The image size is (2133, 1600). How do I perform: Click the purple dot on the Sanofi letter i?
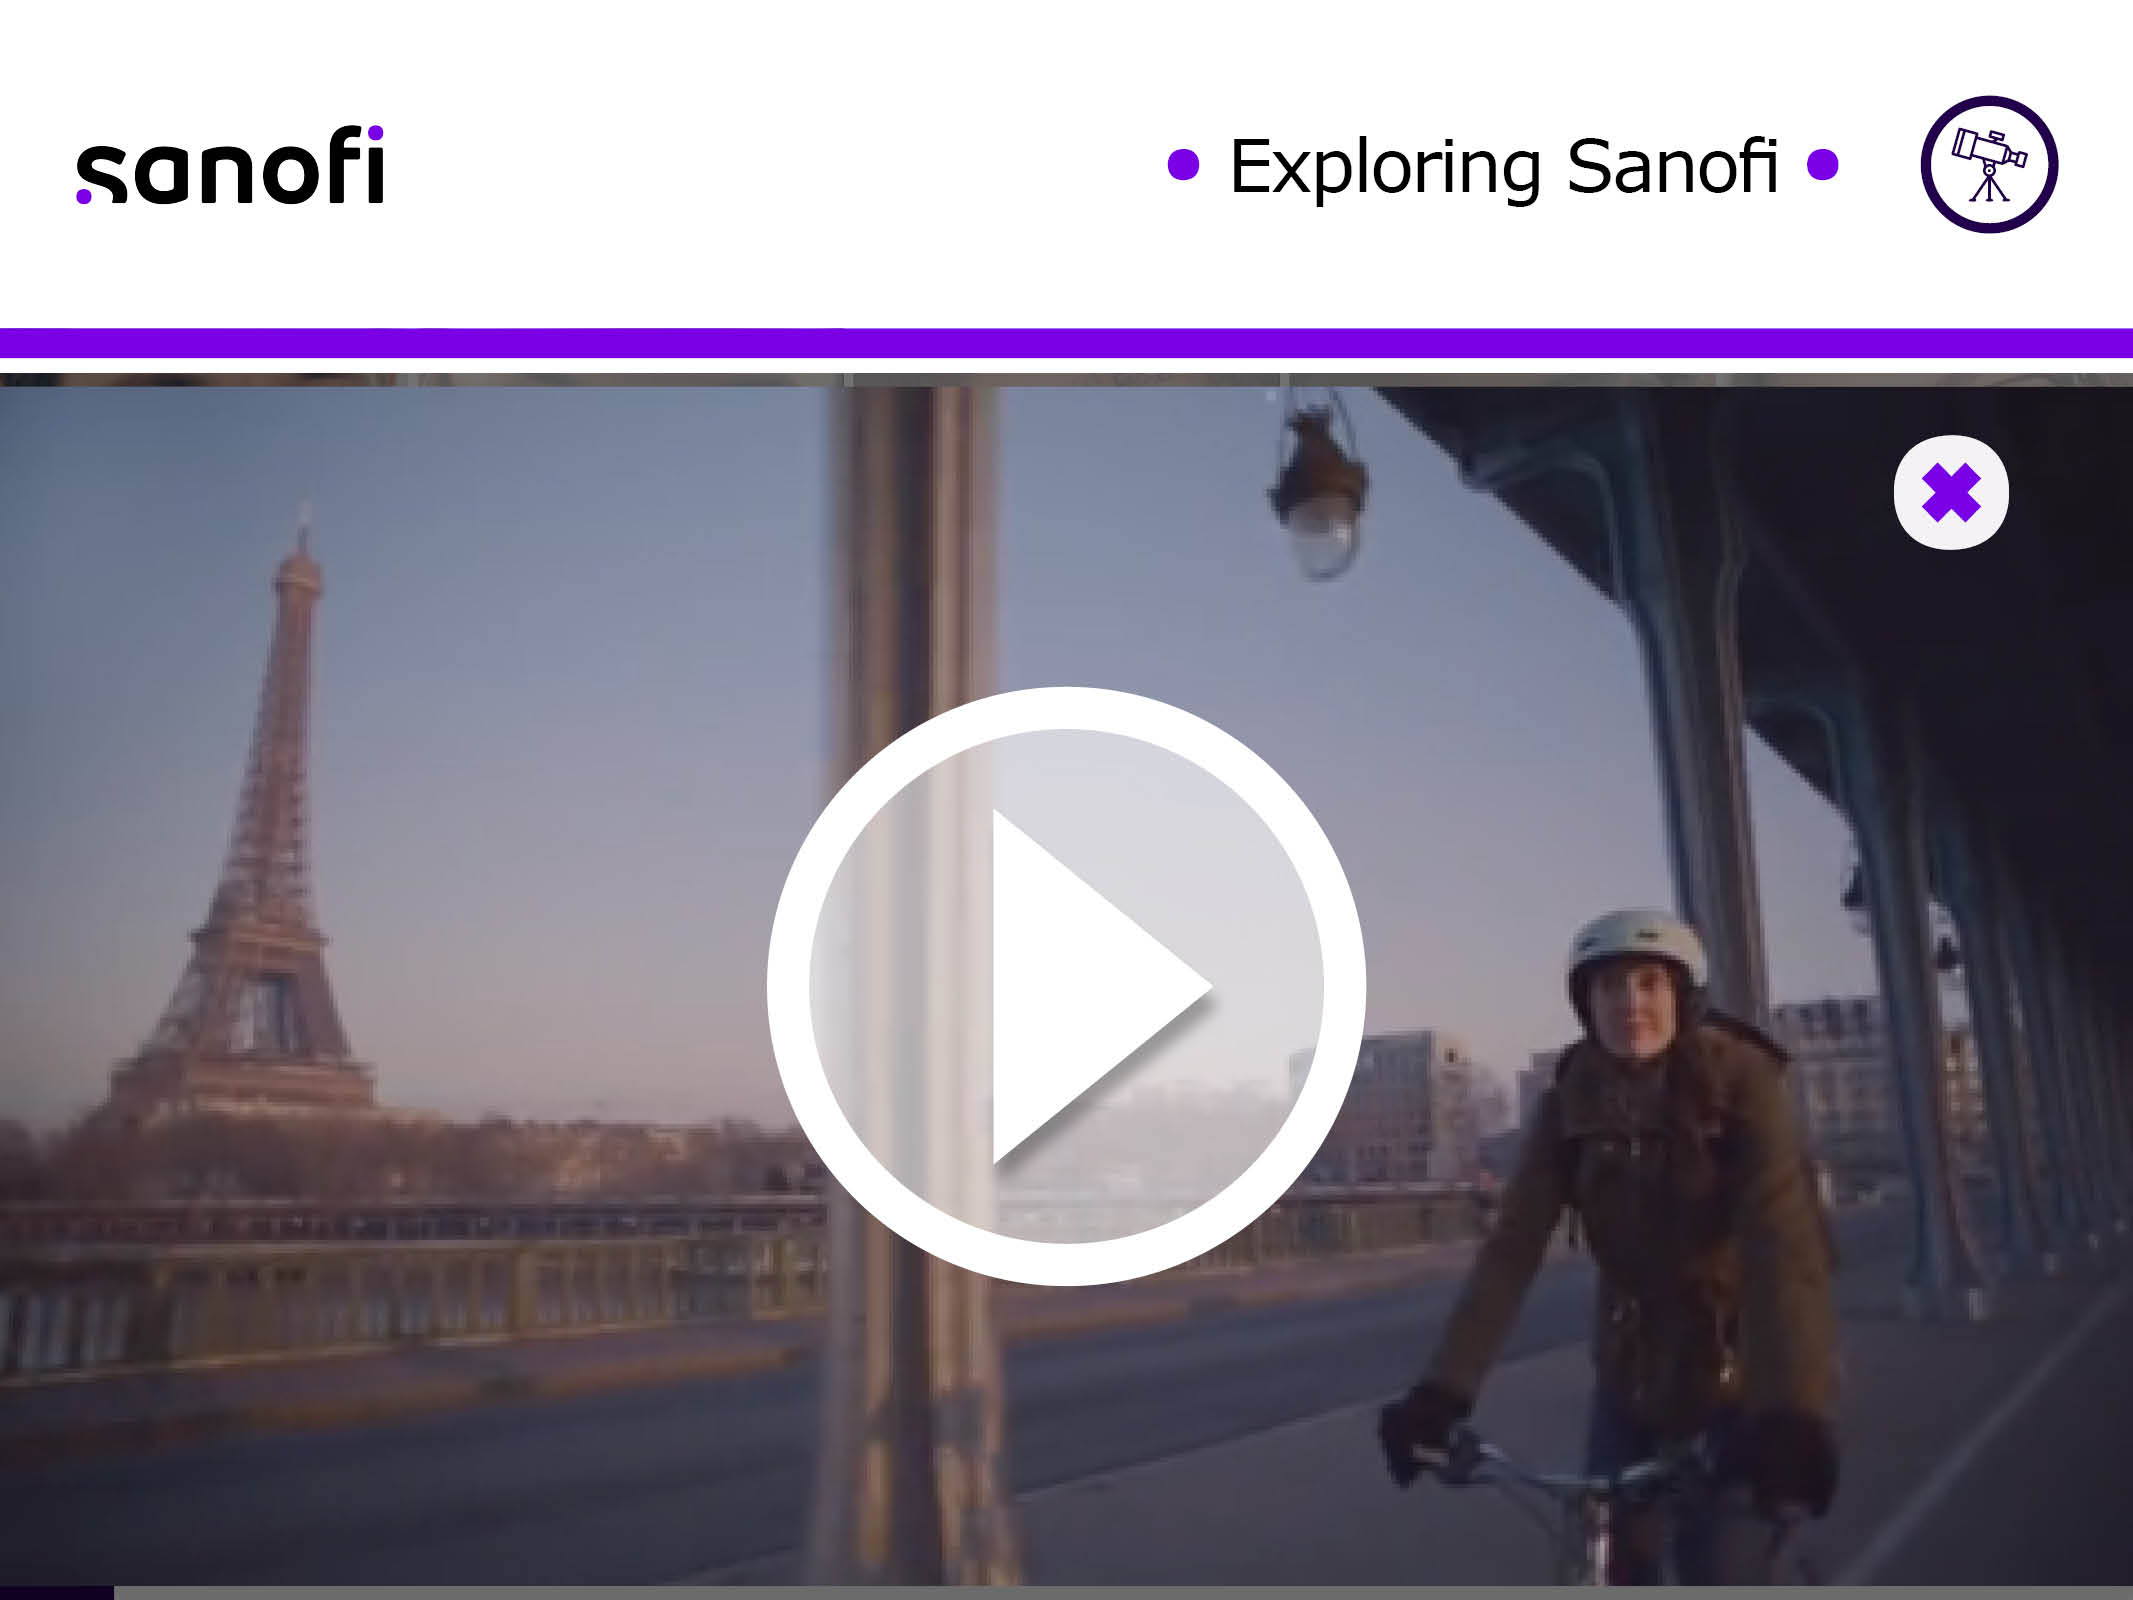tap(374, 134)
